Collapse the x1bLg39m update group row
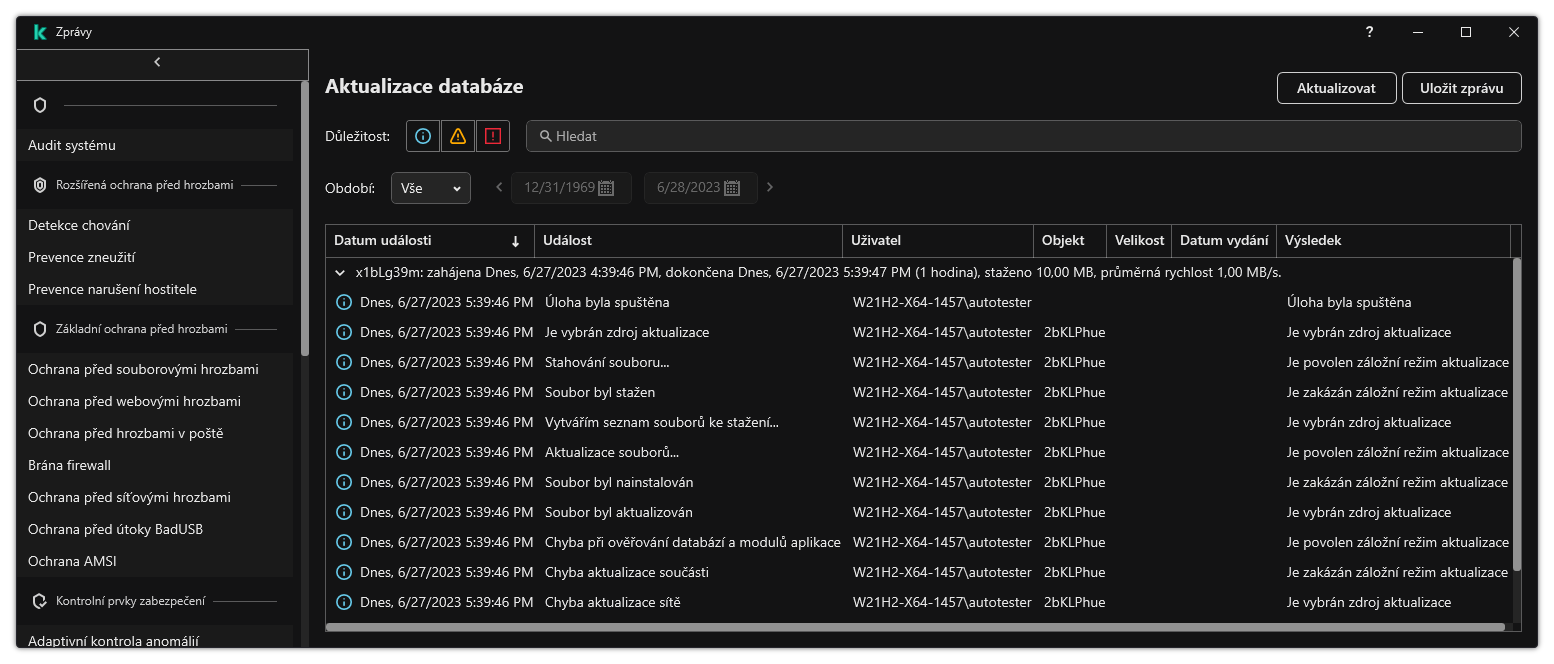The height and width of the screenshot is (664, 1554). point(340,272)
